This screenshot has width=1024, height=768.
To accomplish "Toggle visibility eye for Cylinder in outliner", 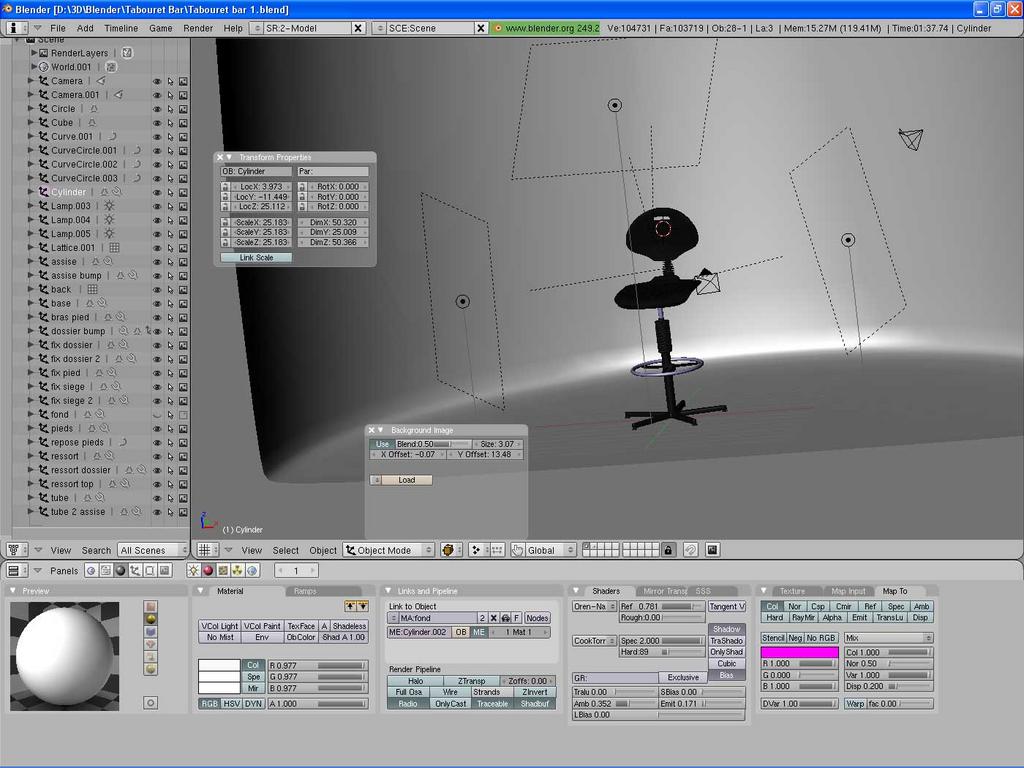I will tap(157, 193).
